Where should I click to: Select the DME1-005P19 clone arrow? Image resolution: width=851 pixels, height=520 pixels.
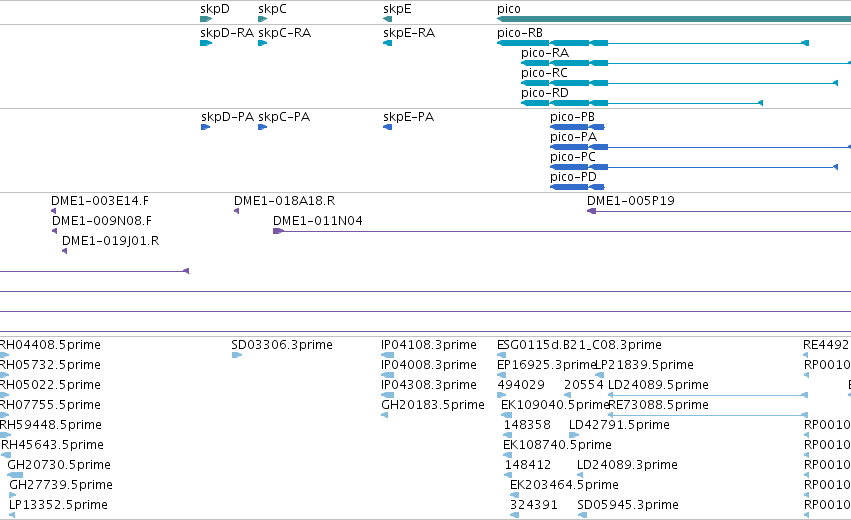pos(592,211)
